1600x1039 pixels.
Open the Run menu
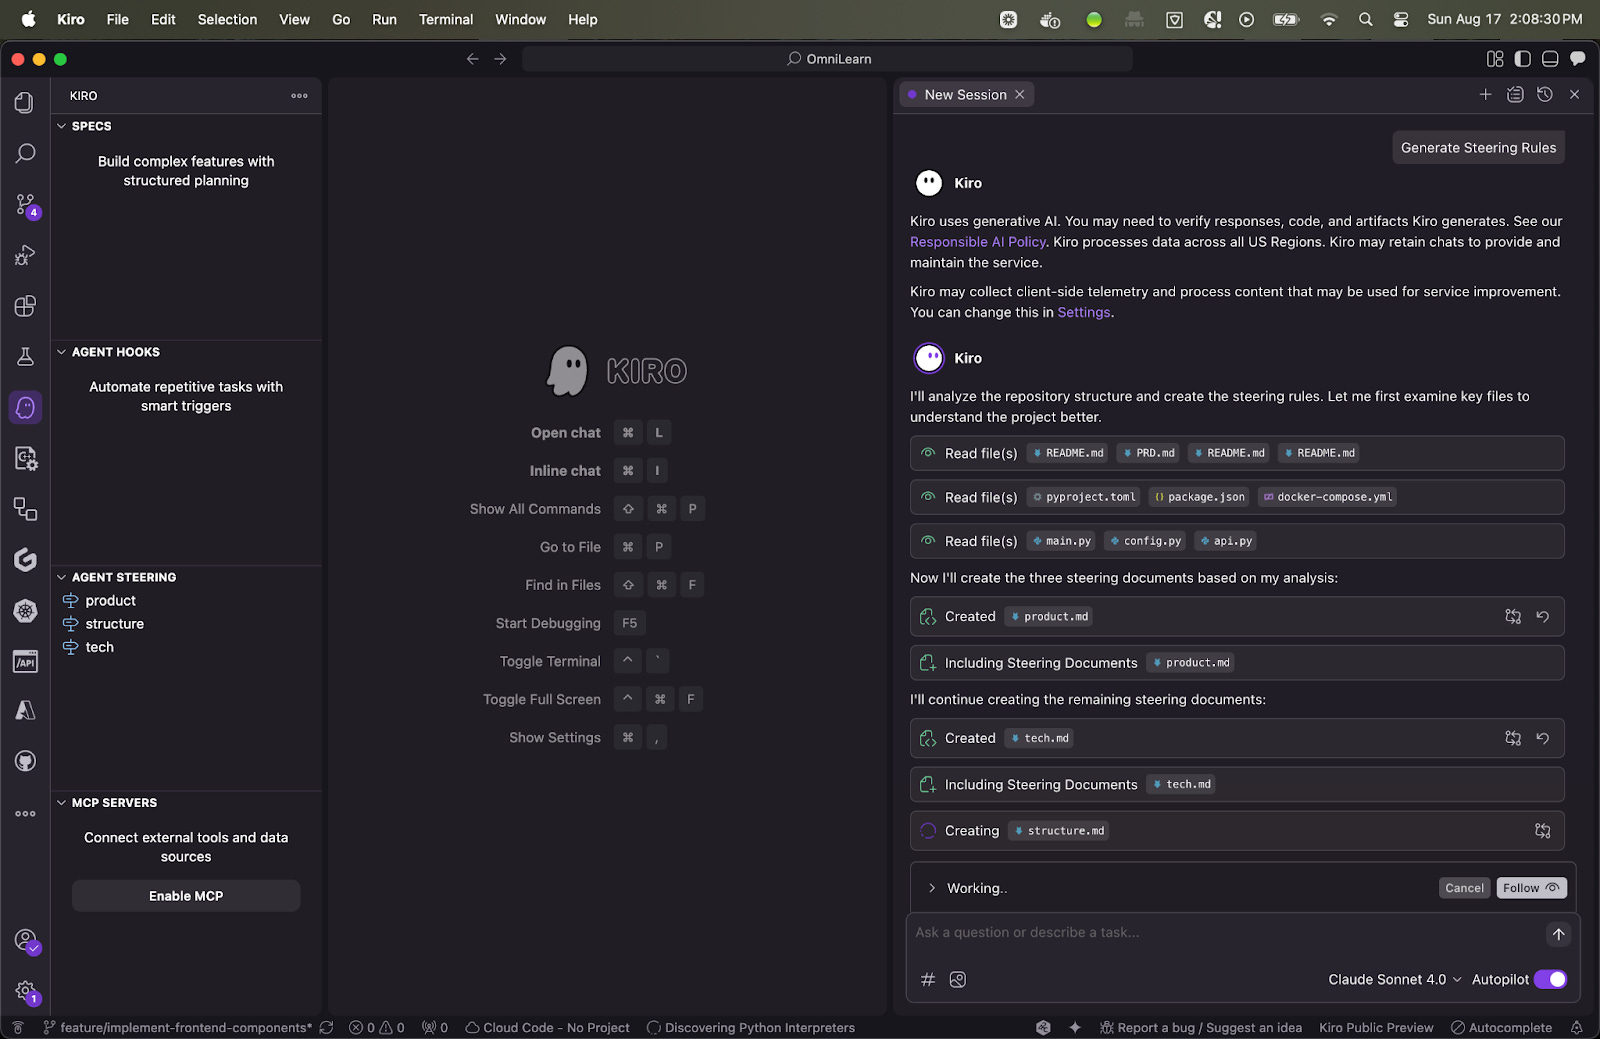click(x=384, y=19)
